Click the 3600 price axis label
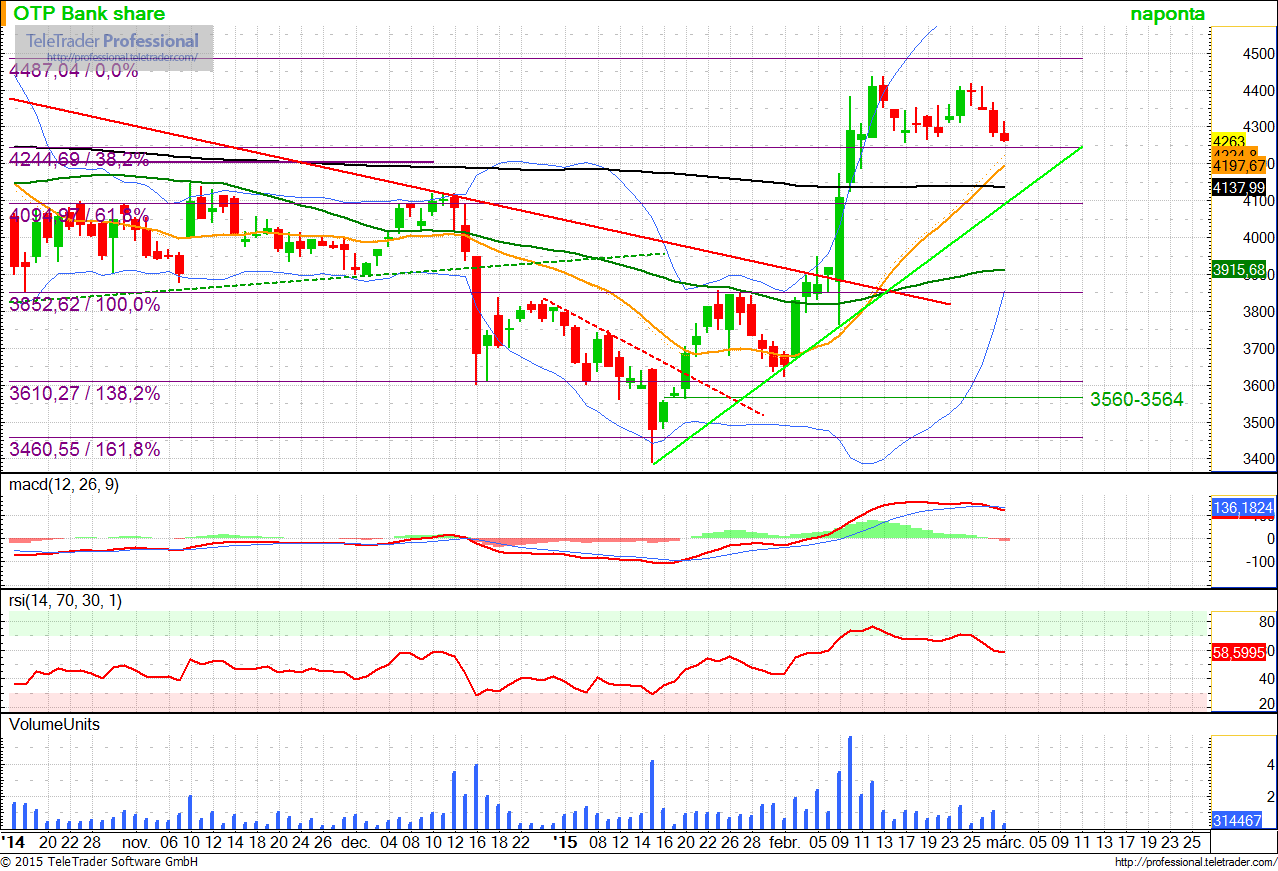 pos(1258,386)
